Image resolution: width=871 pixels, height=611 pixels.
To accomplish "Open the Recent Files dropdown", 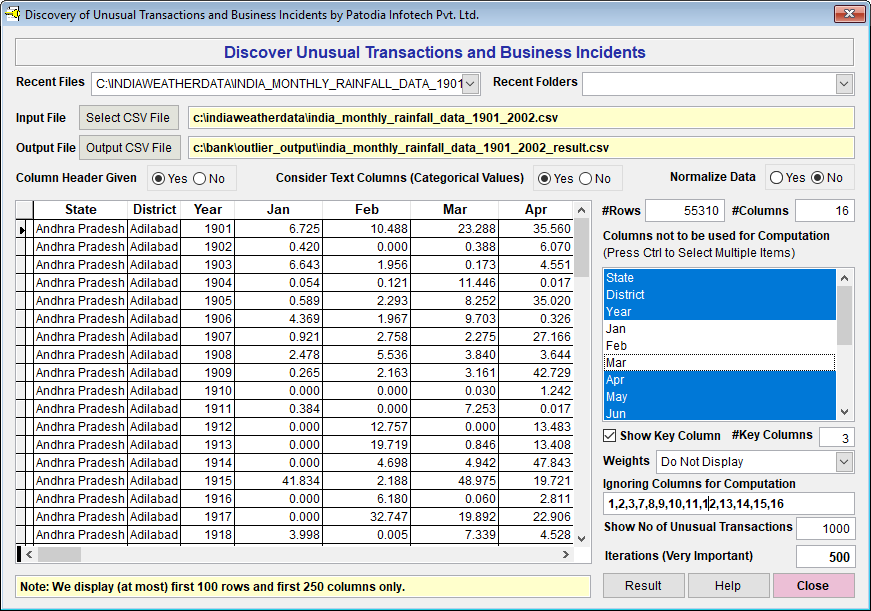I will click(471, 84).
